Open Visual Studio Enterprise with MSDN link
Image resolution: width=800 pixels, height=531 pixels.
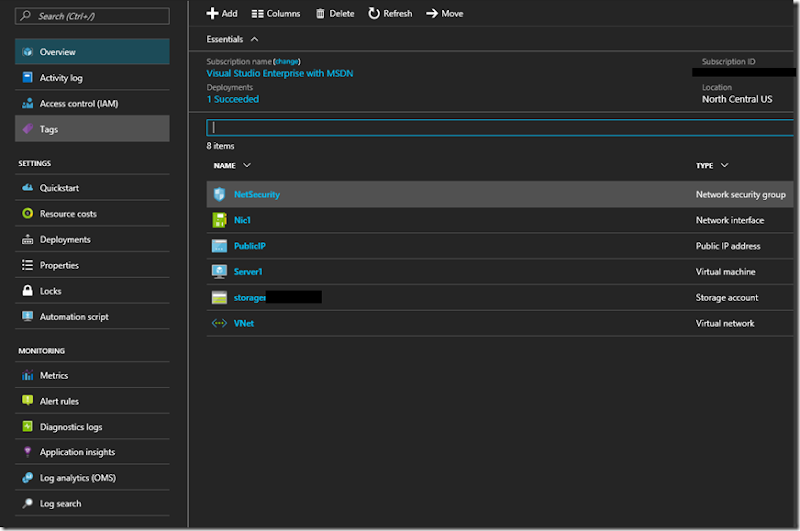tap(280, 73)
